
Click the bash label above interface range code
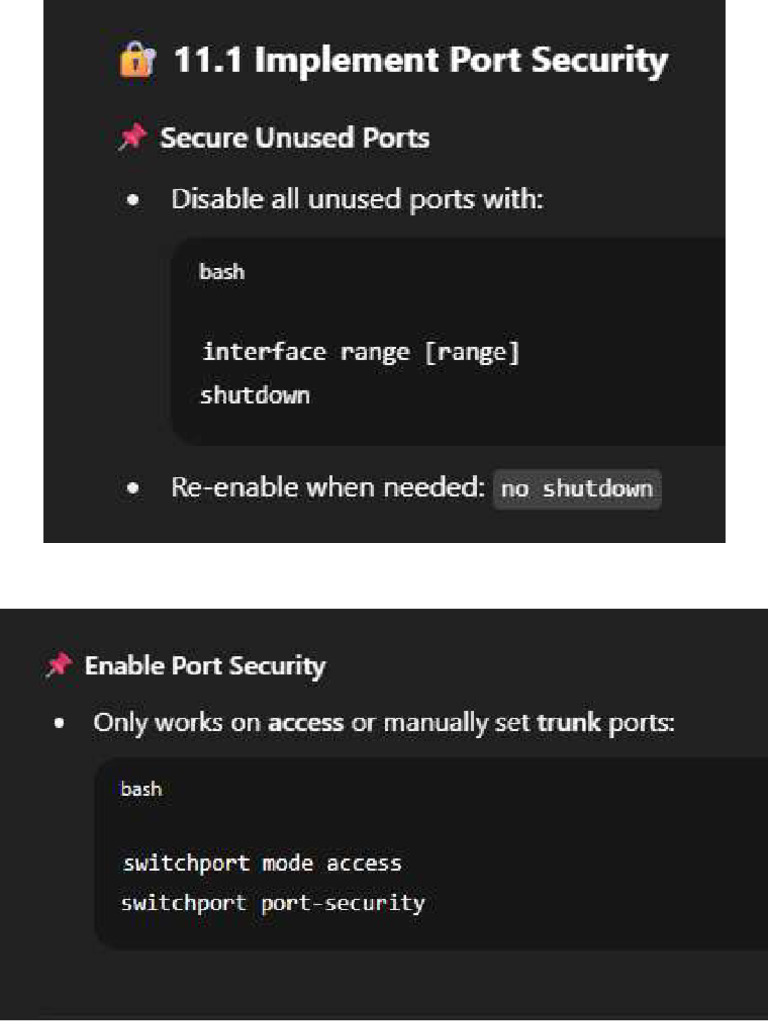pyautogui.click(x=221, y=271)
